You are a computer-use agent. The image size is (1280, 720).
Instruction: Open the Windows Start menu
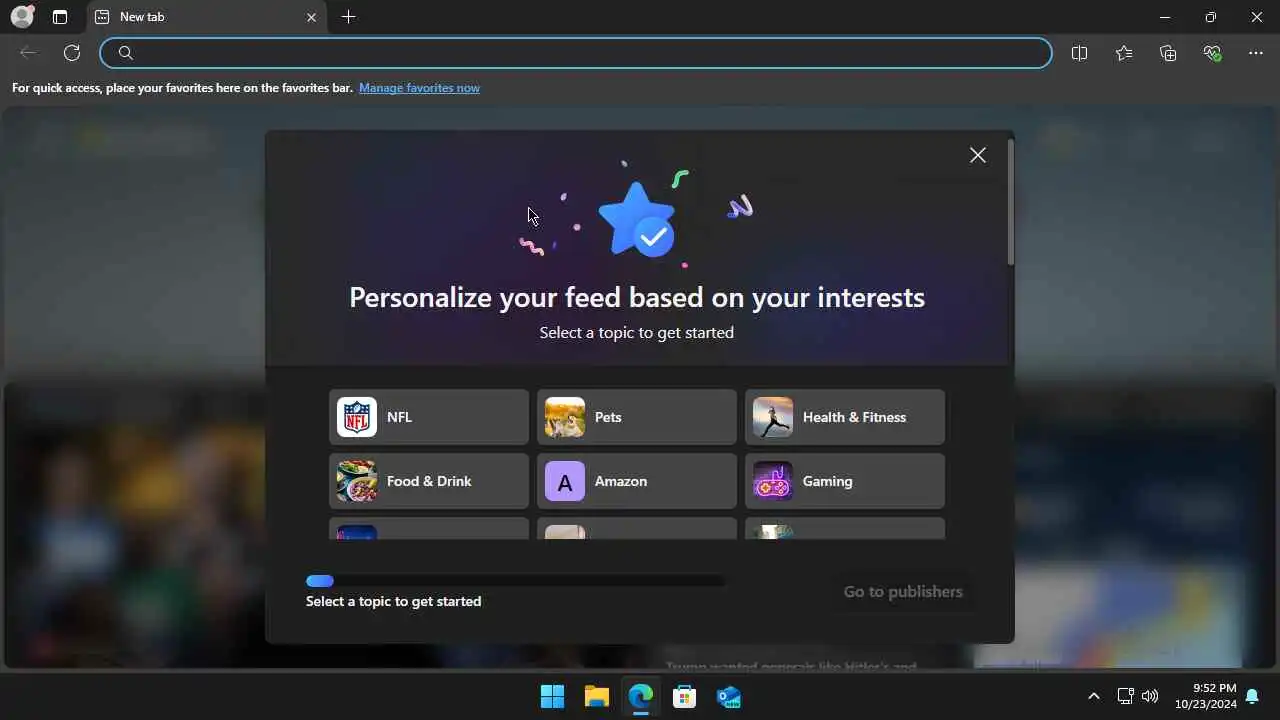tap(552, 696)
